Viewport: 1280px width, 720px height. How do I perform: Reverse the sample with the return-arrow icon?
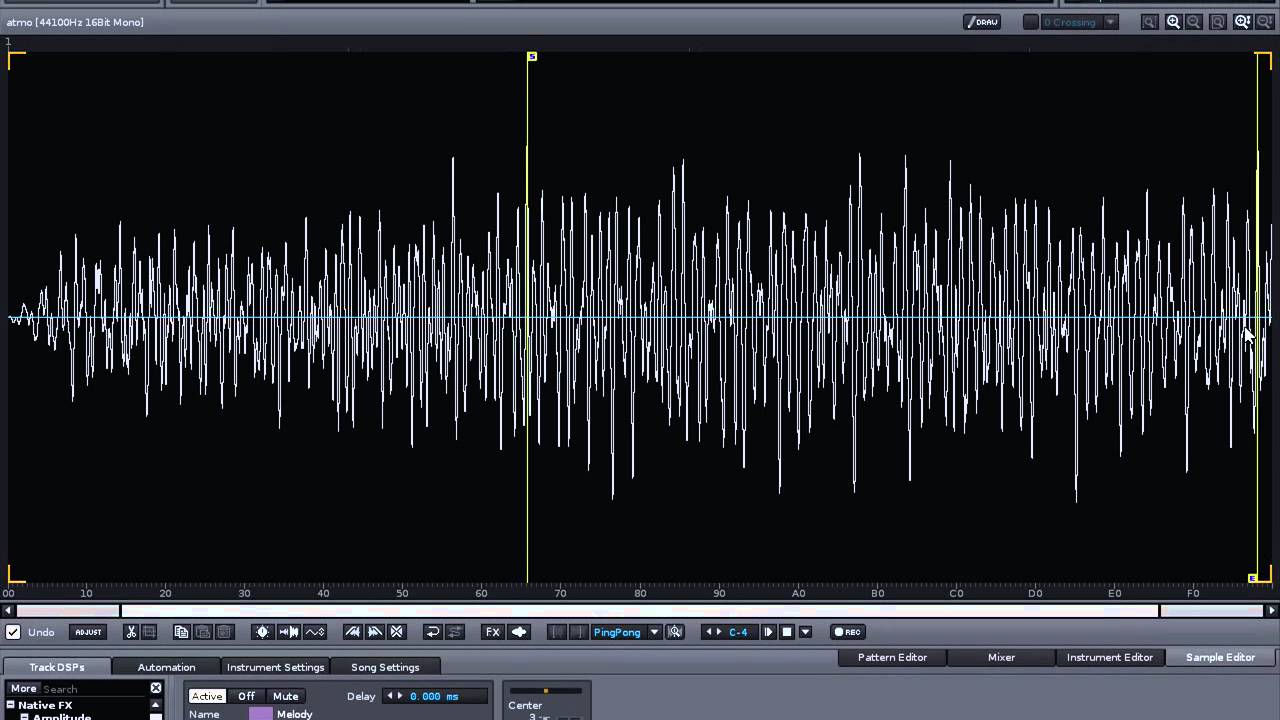pyautogui.click(x=433, y=632)
